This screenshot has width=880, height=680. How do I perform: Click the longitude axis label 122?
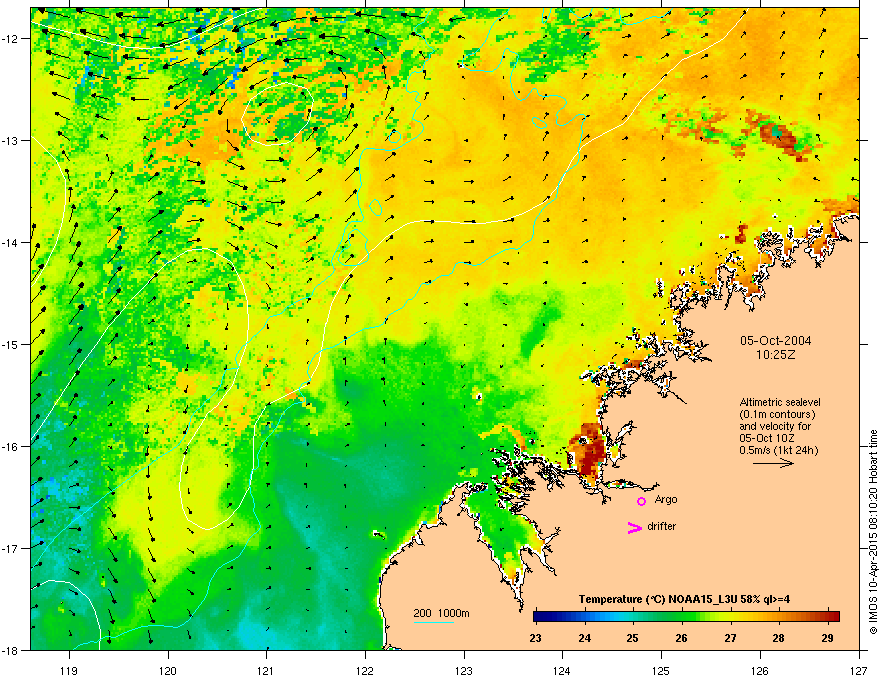click(x=365, y=670)
